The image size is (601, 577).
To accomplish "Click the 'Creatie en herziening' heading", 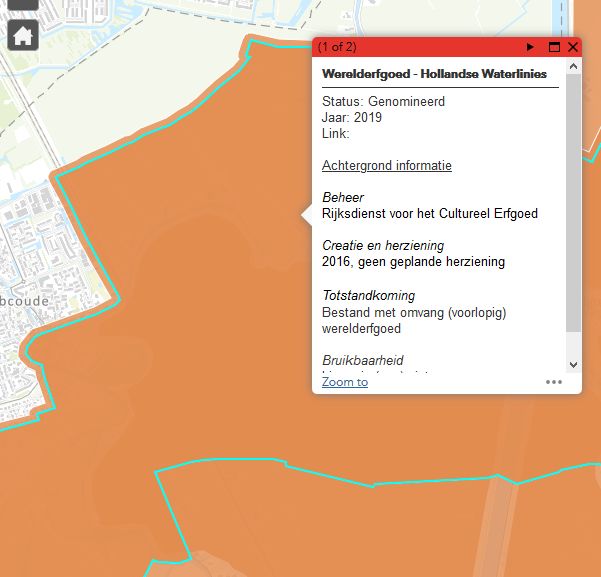I will (383, 245).
